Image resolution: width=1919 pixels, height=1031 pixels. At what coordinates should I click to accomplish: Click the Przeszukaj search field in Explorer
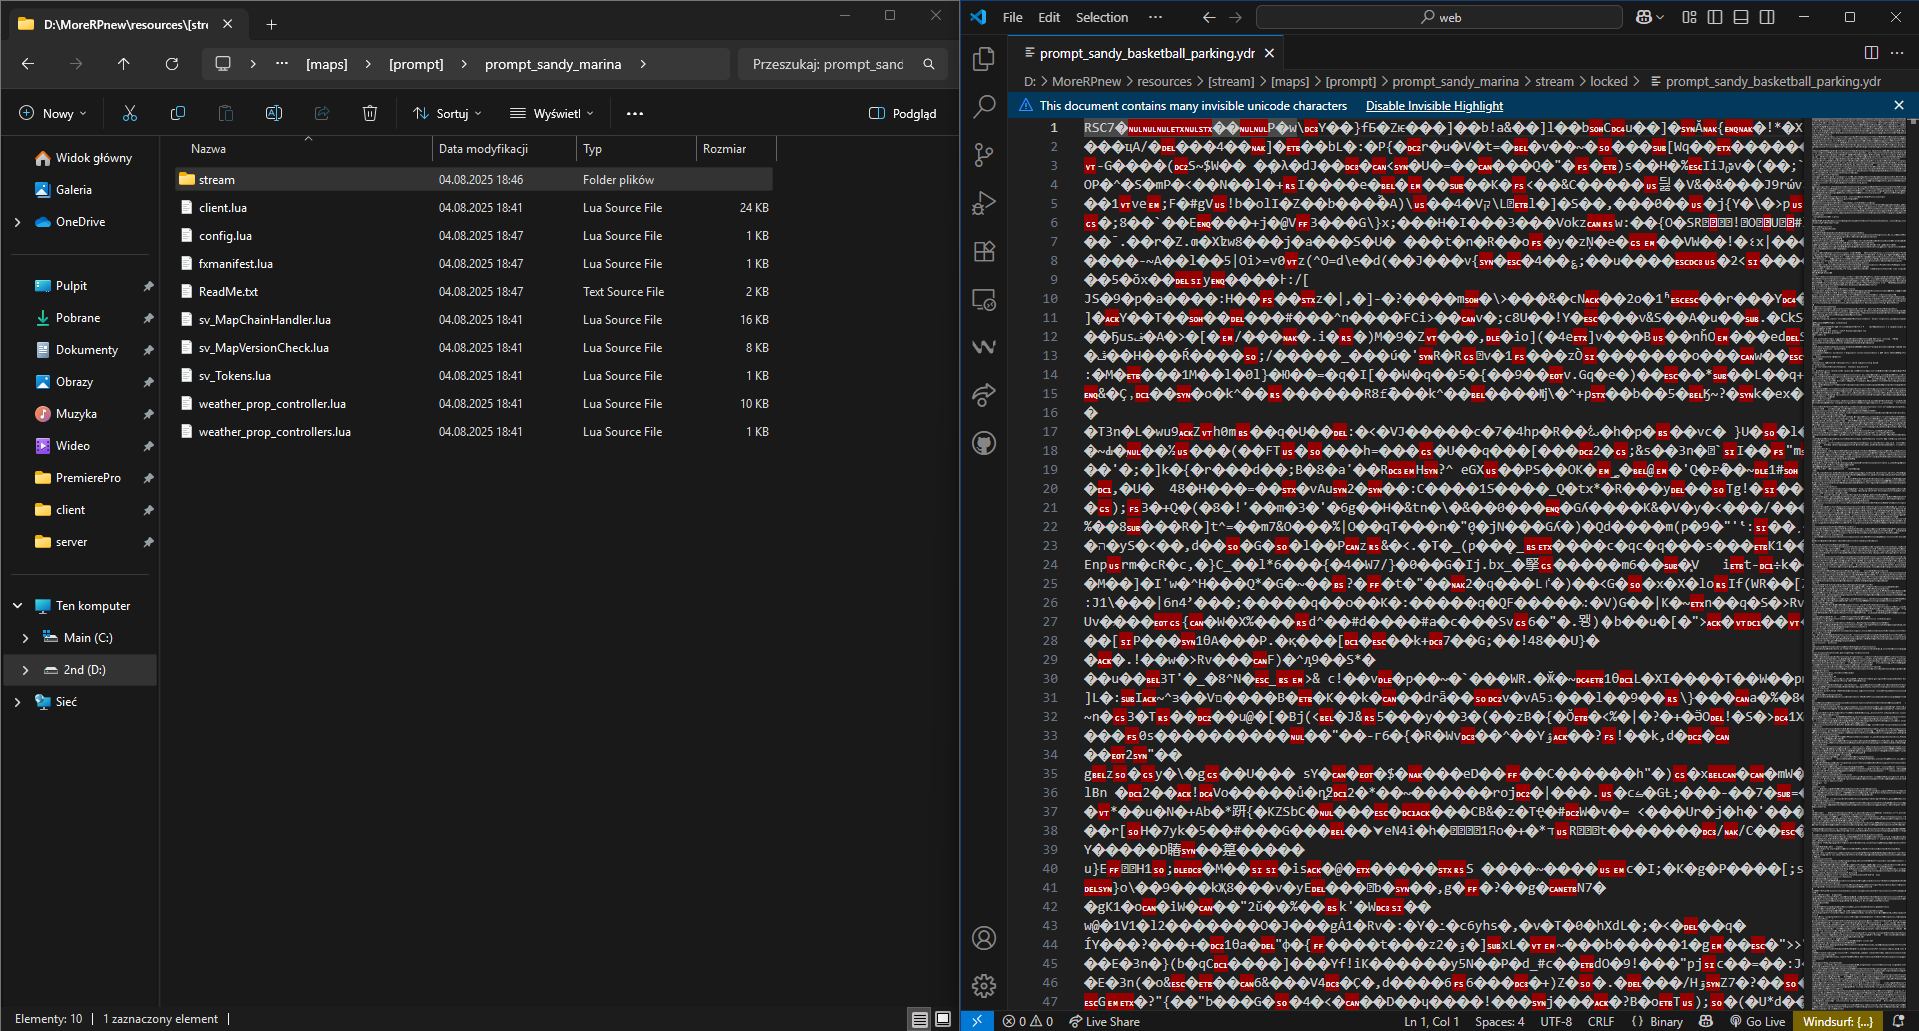pos(828,64)
